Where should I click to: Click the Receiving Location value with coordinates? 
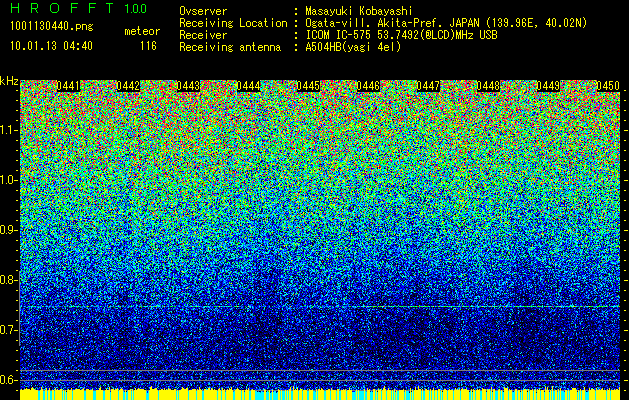coord(446,23)
